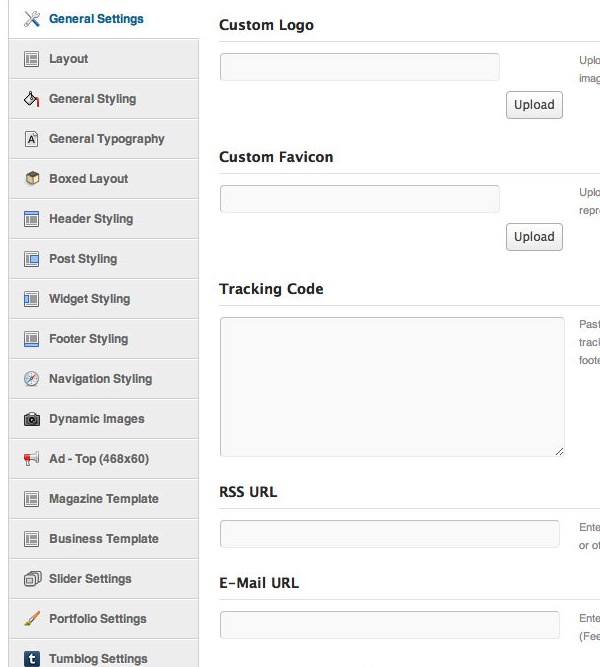Click the Navigation Styling compass icon
Screen dimensions: 600x667
[x=31, y=379]
